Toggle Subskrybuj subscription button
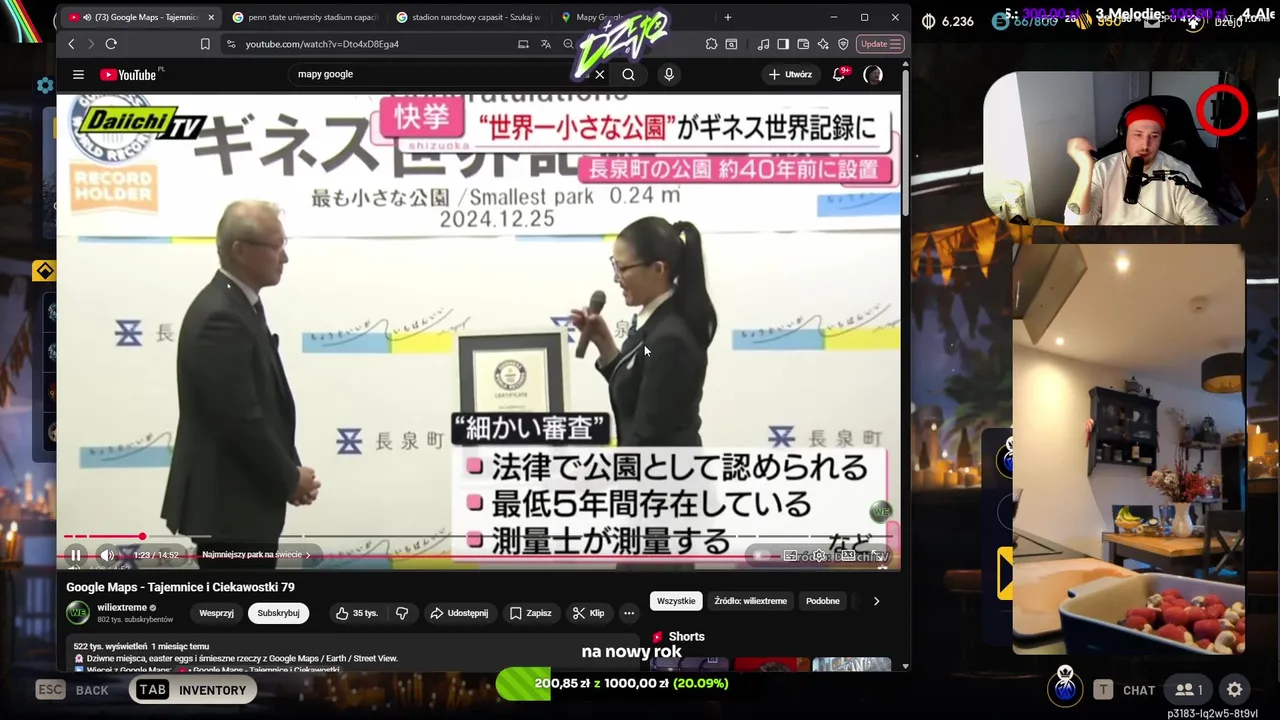 coord(278,613)
